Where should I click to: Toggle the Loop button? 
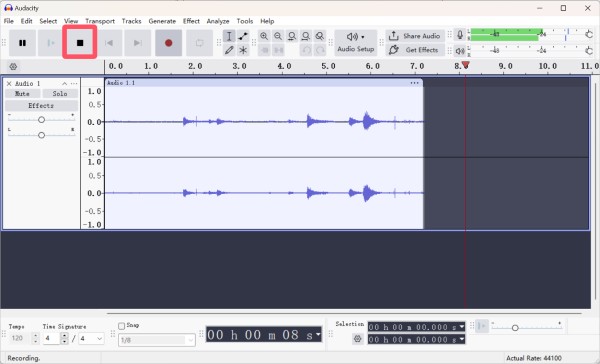pyautogui.click(x=199, y=43)
